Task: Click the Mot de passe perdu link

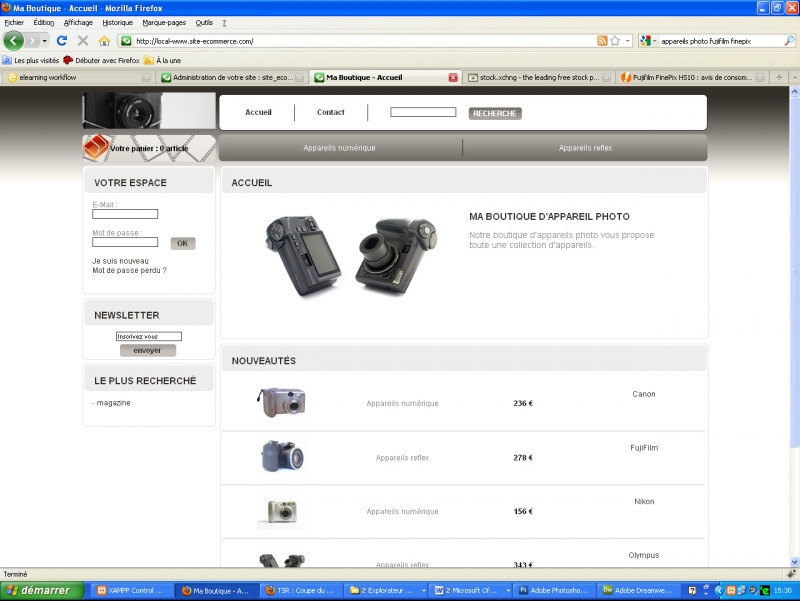Action: (130, 270)
